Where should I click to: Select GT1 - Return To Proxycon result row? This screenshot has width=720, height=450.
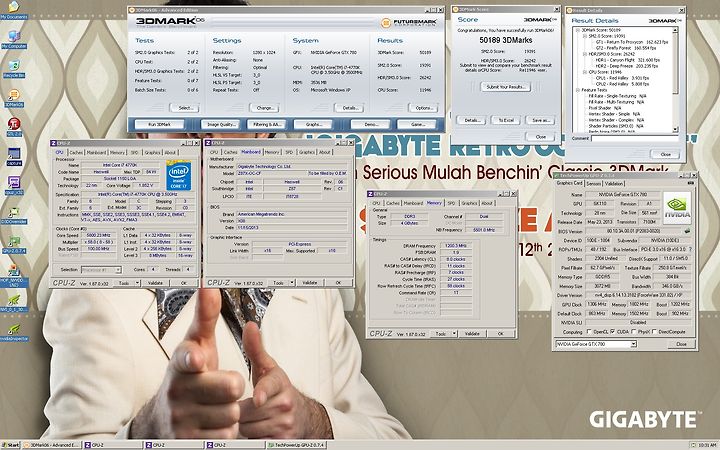point(632,42)
